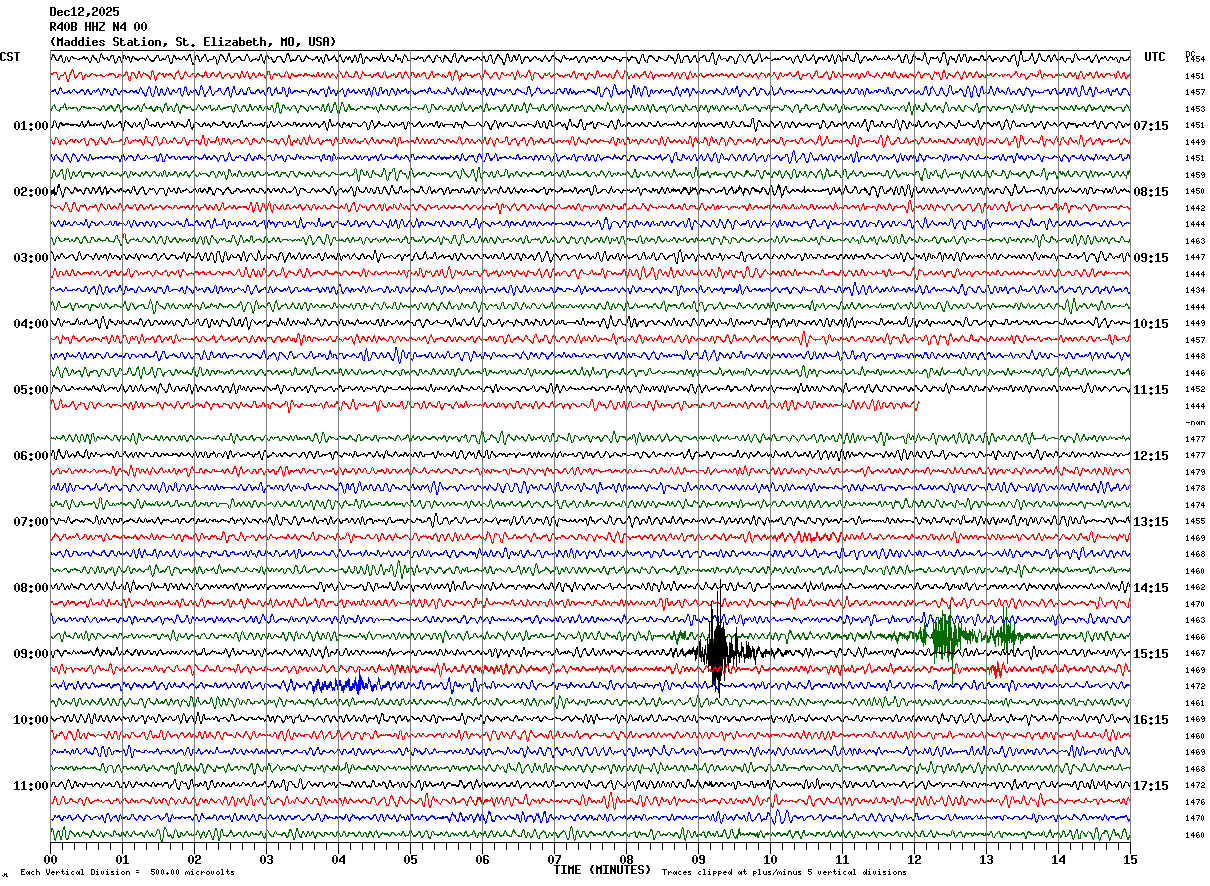1210x886 pixels.
Task: Select the 04:00 CST time label
Action: pyautogui.click(x=30, y=324)
